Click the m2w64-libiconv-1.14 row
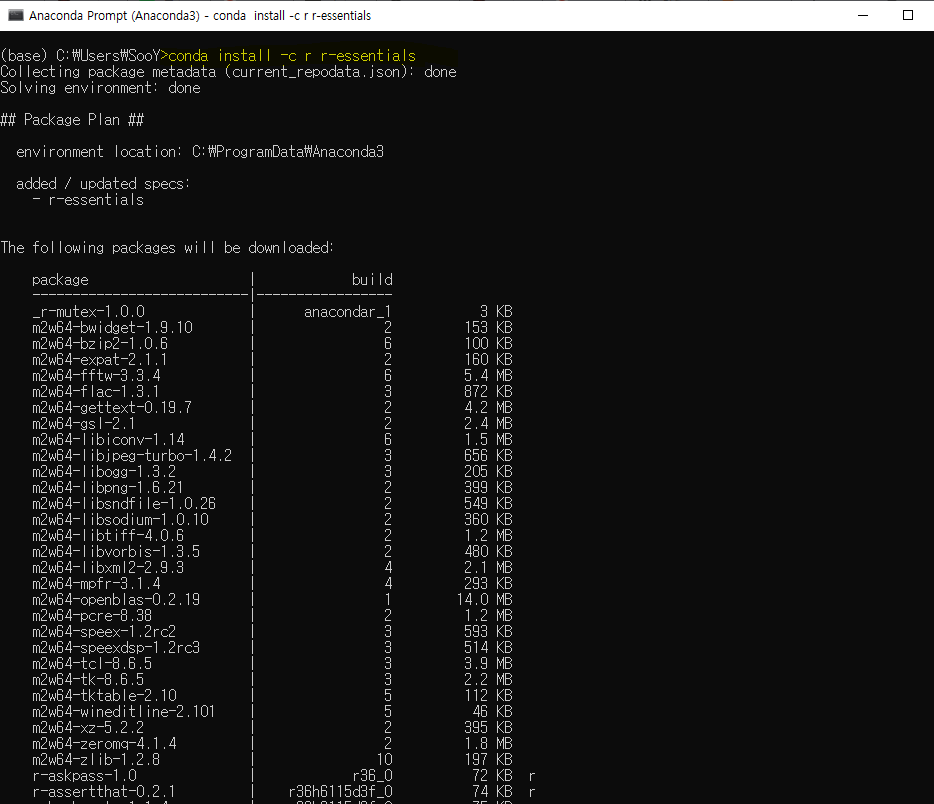The height and width of the screenshot is (804, 934). (x=272, y=440)
